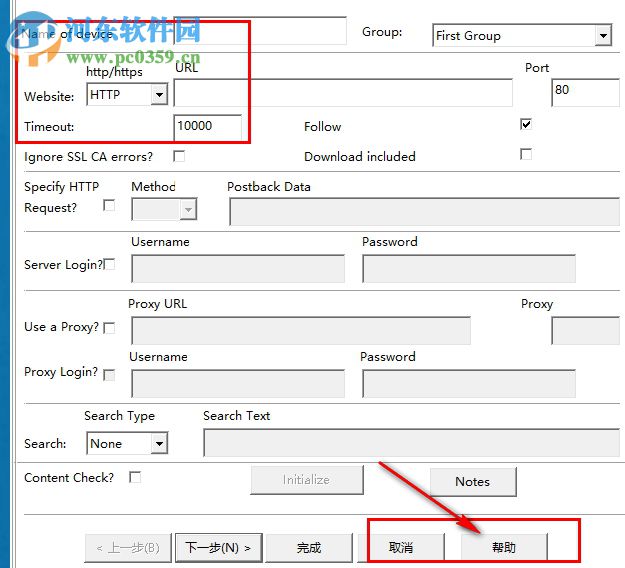Click the 取消 cancel button

click(x=401, y=548)
